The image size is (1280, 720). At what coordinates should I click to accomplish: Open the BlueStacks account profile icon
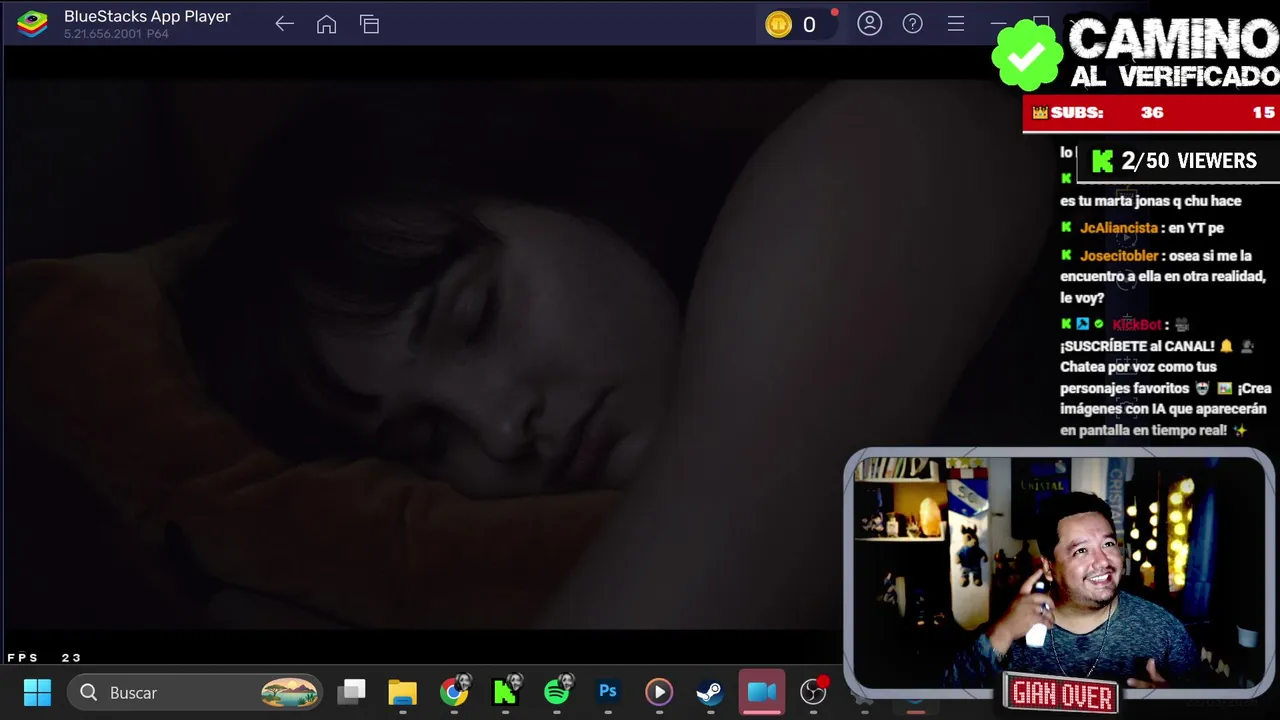[x=869, y=24]
